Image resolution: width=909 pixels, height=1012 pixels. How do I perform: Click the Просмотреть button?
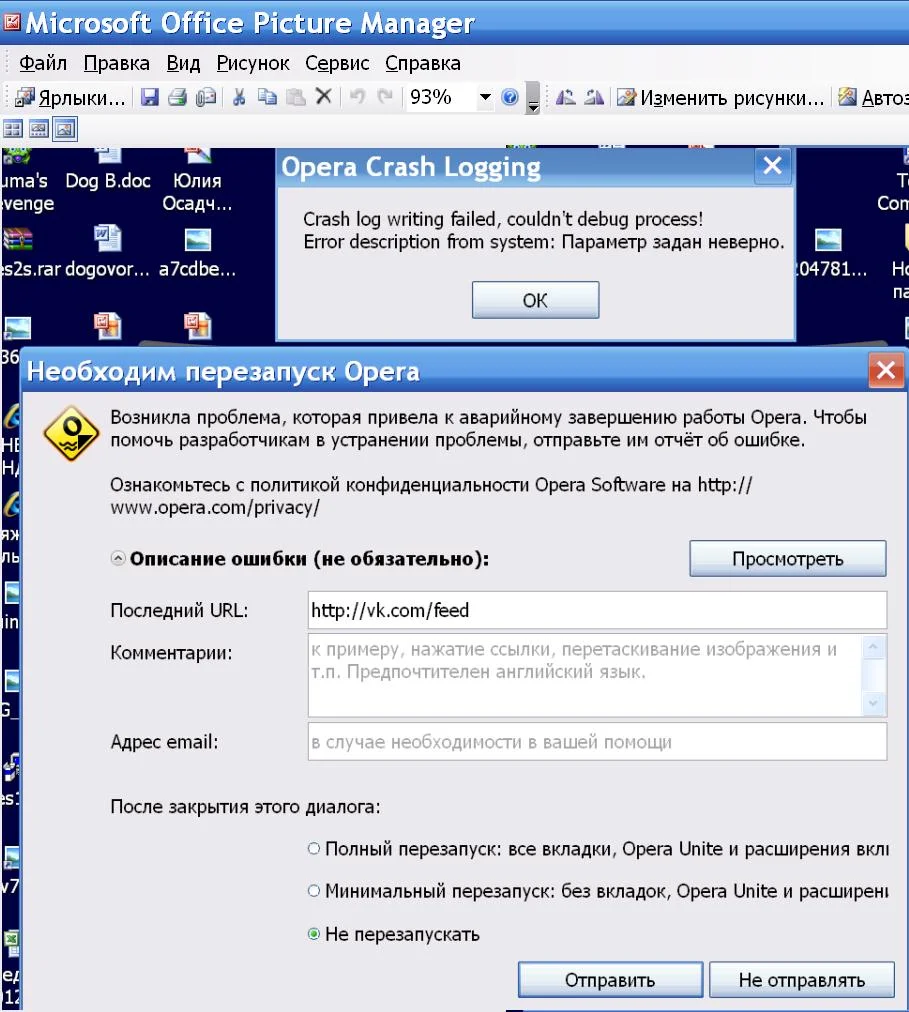click(788, 559)
